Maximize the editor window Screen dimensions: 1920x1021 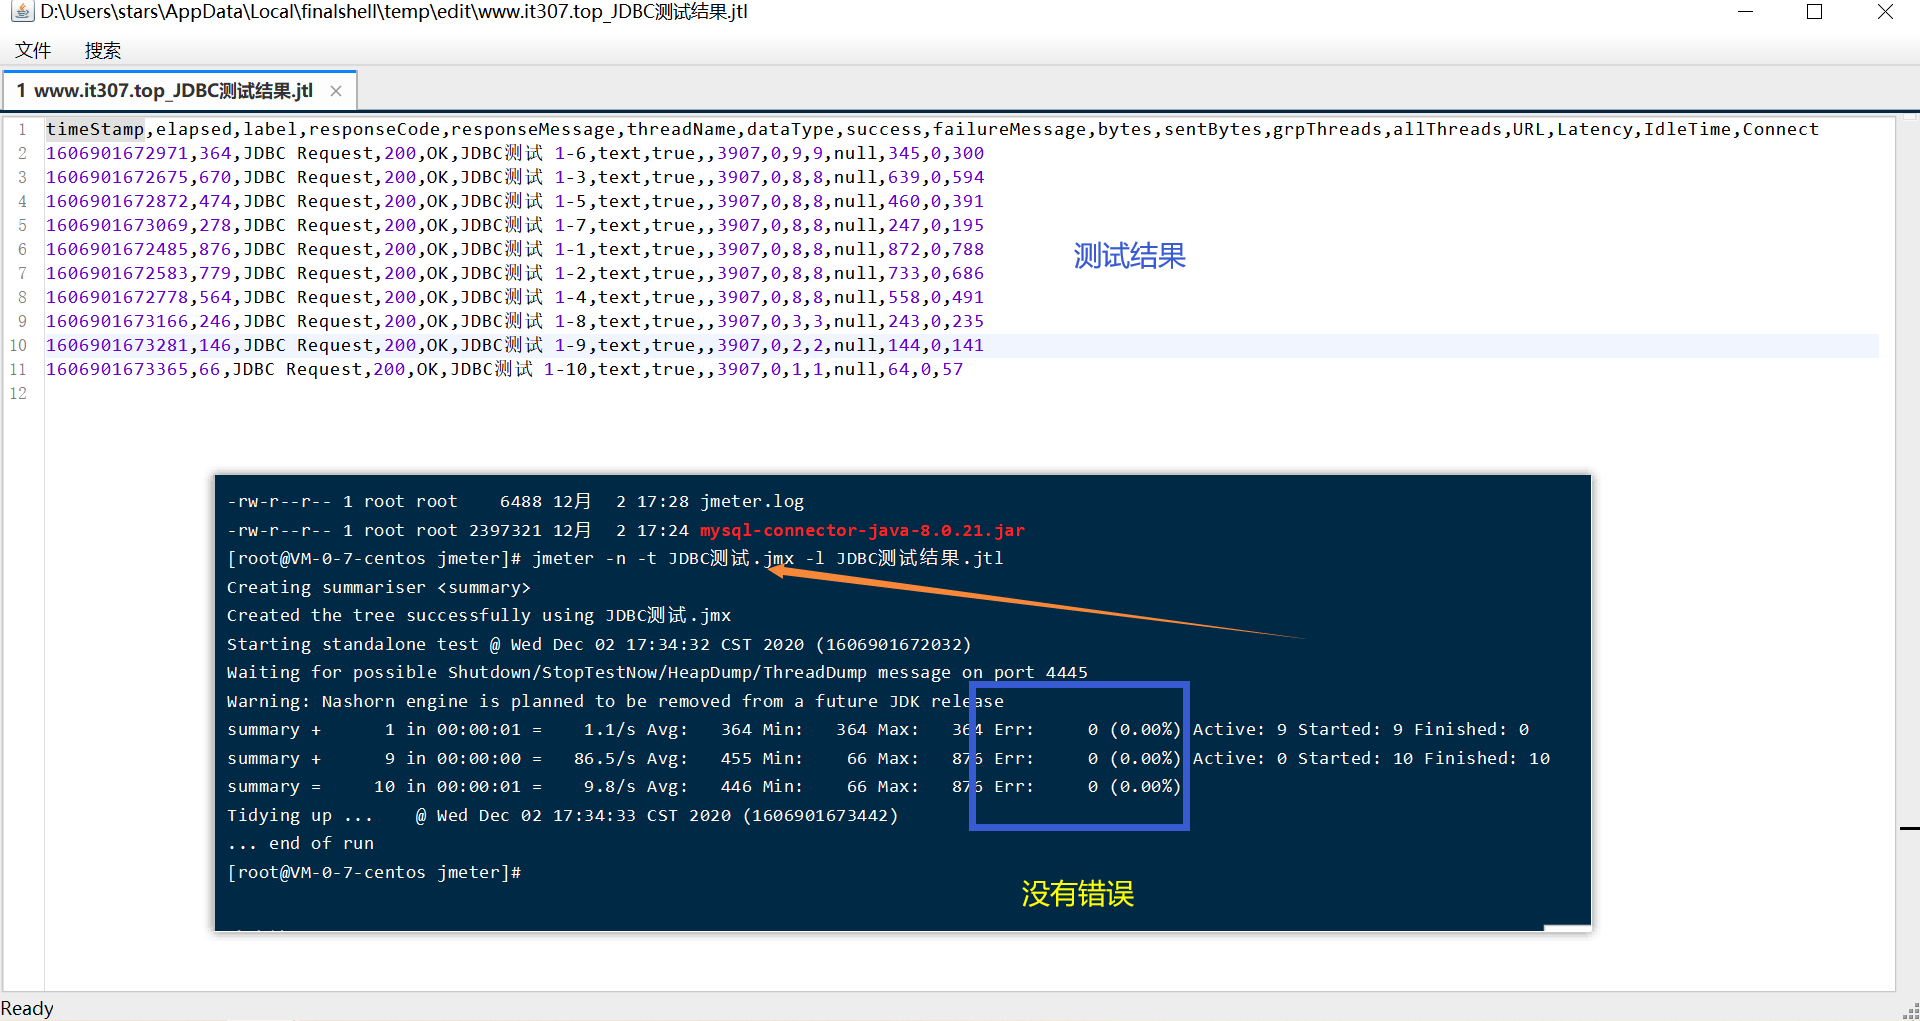(1815, 12)
